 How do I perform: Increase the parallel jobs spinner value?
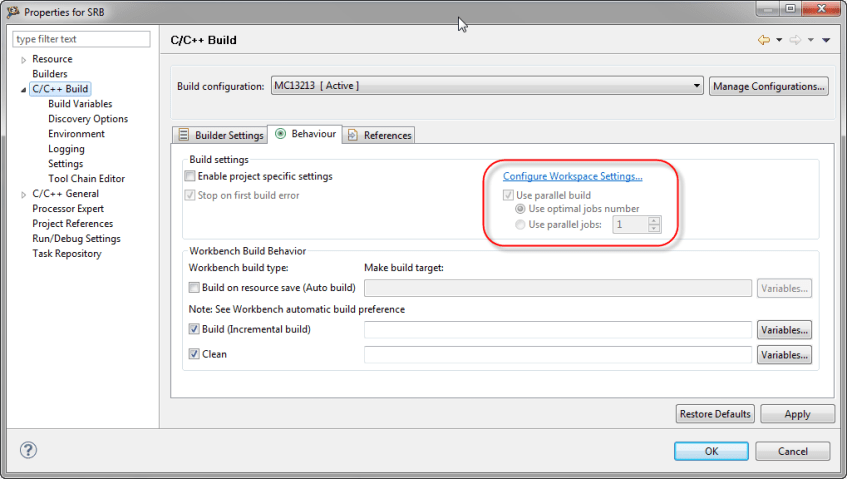[x=654, y=220]
